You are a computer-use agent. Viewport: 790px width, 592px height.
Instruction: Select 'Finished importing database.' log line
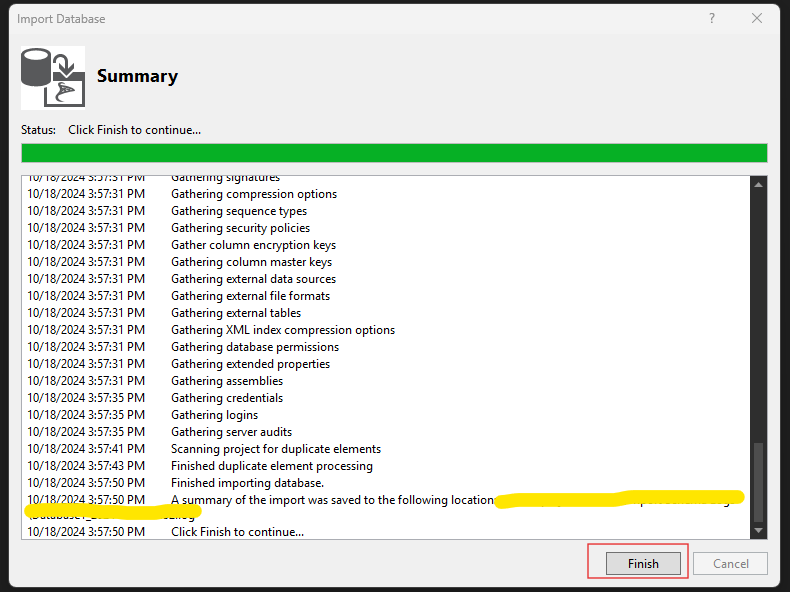(x=247, y=483)
